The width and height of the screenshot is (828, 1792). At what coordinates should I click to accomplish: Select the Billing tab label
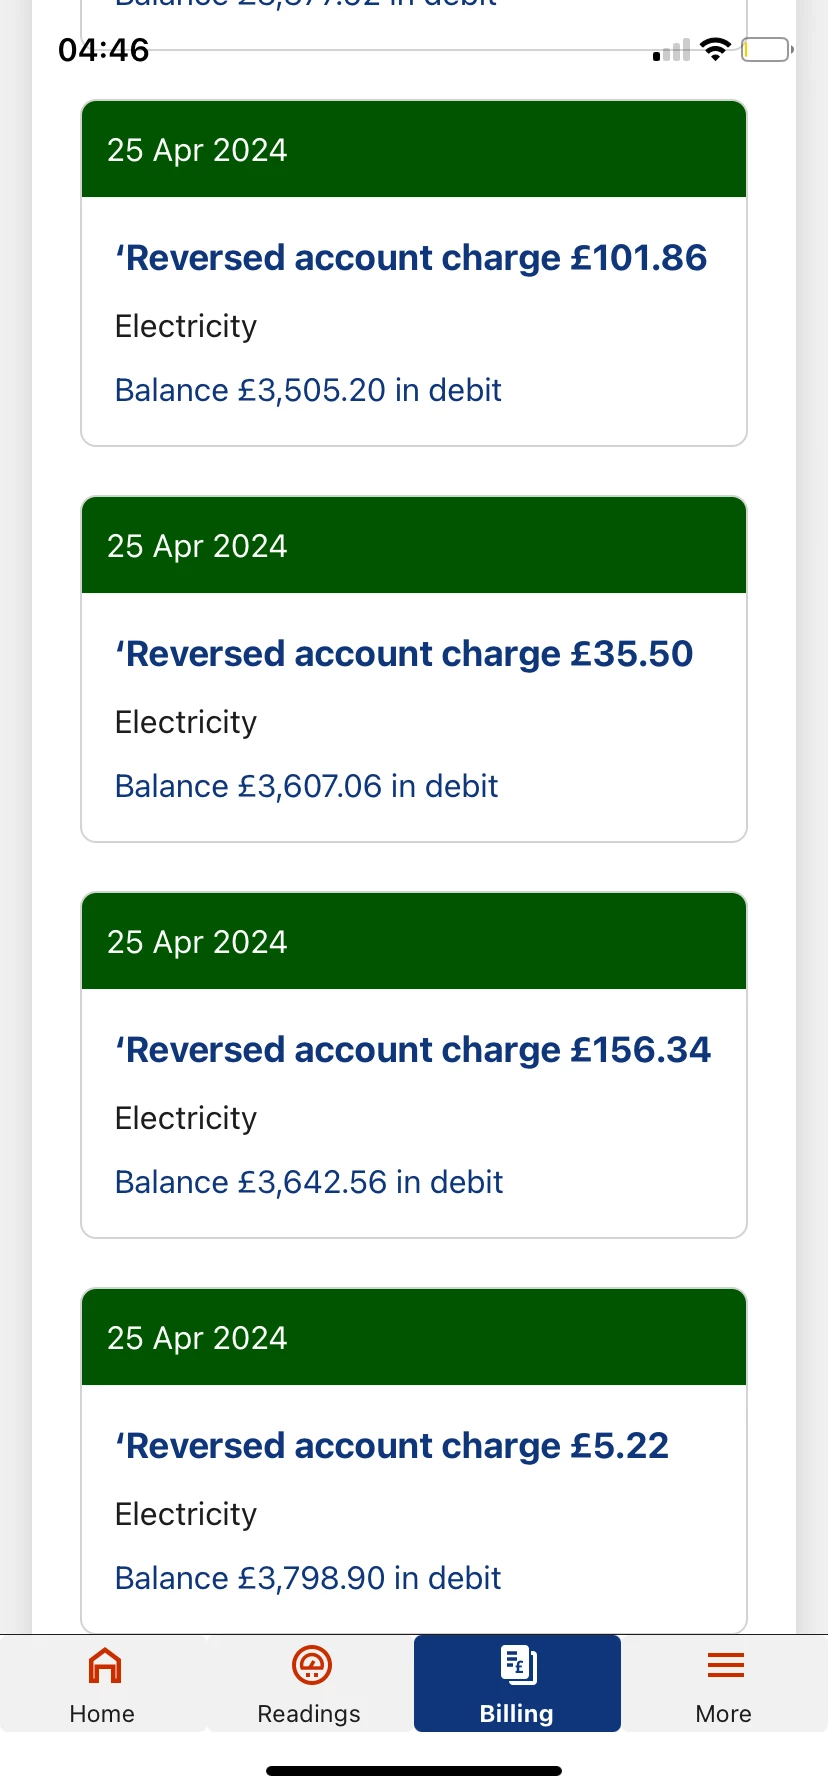tap(516, 1714)
